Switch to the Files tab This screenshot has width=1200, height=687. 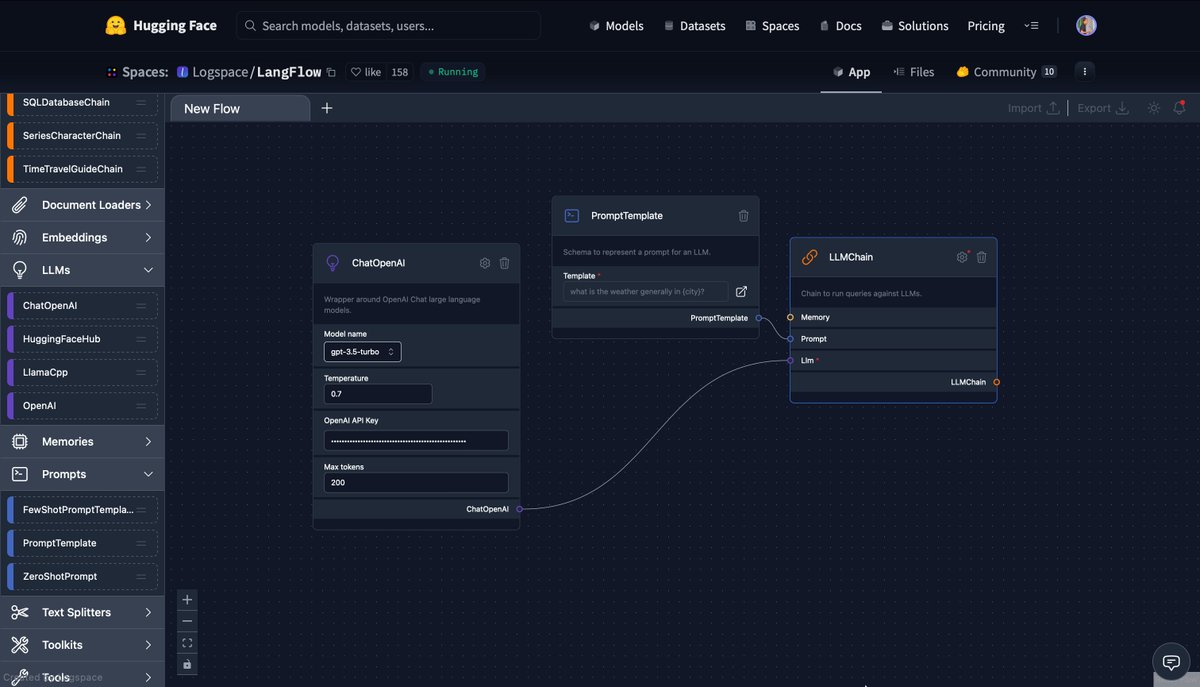point(913,72)
